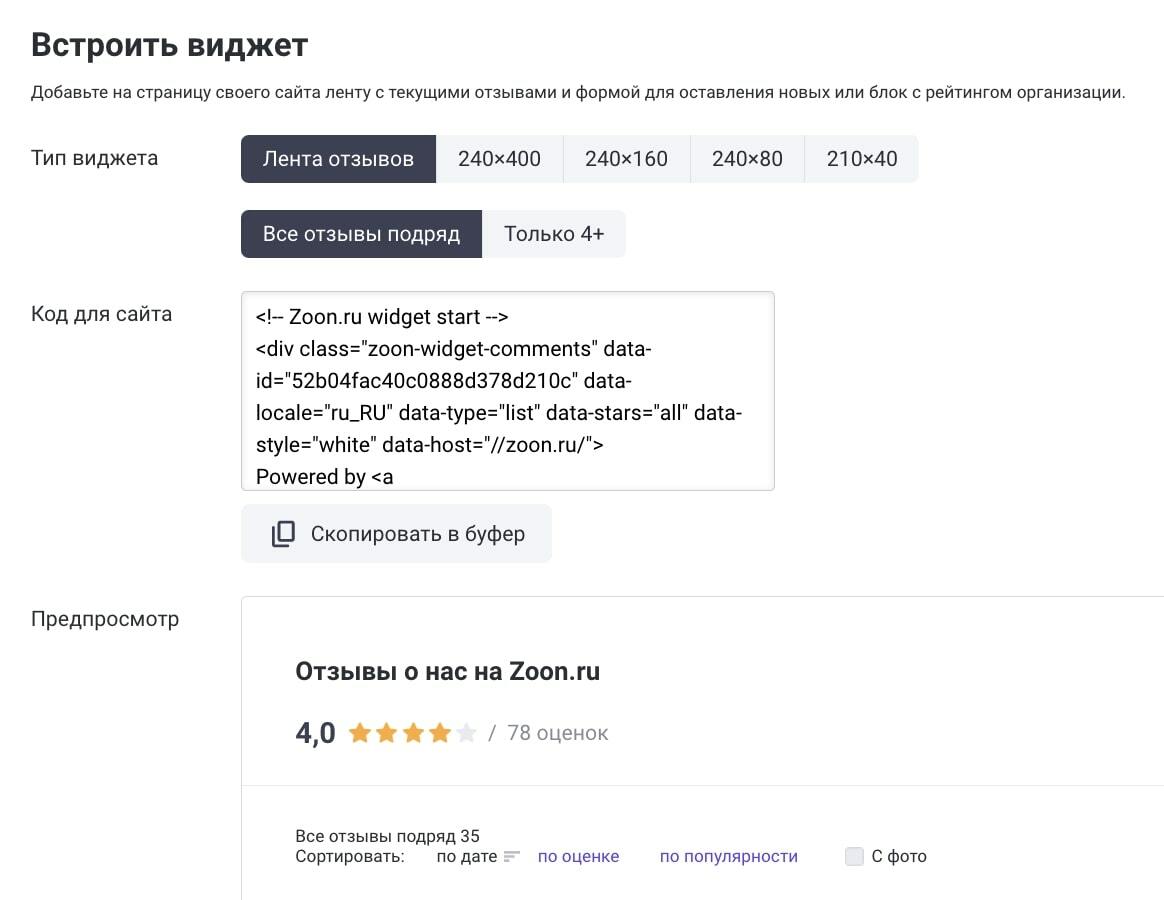Screen dimensions: 1164x900
Task: Click the fourth orange rating star
Action: (440, 734)
